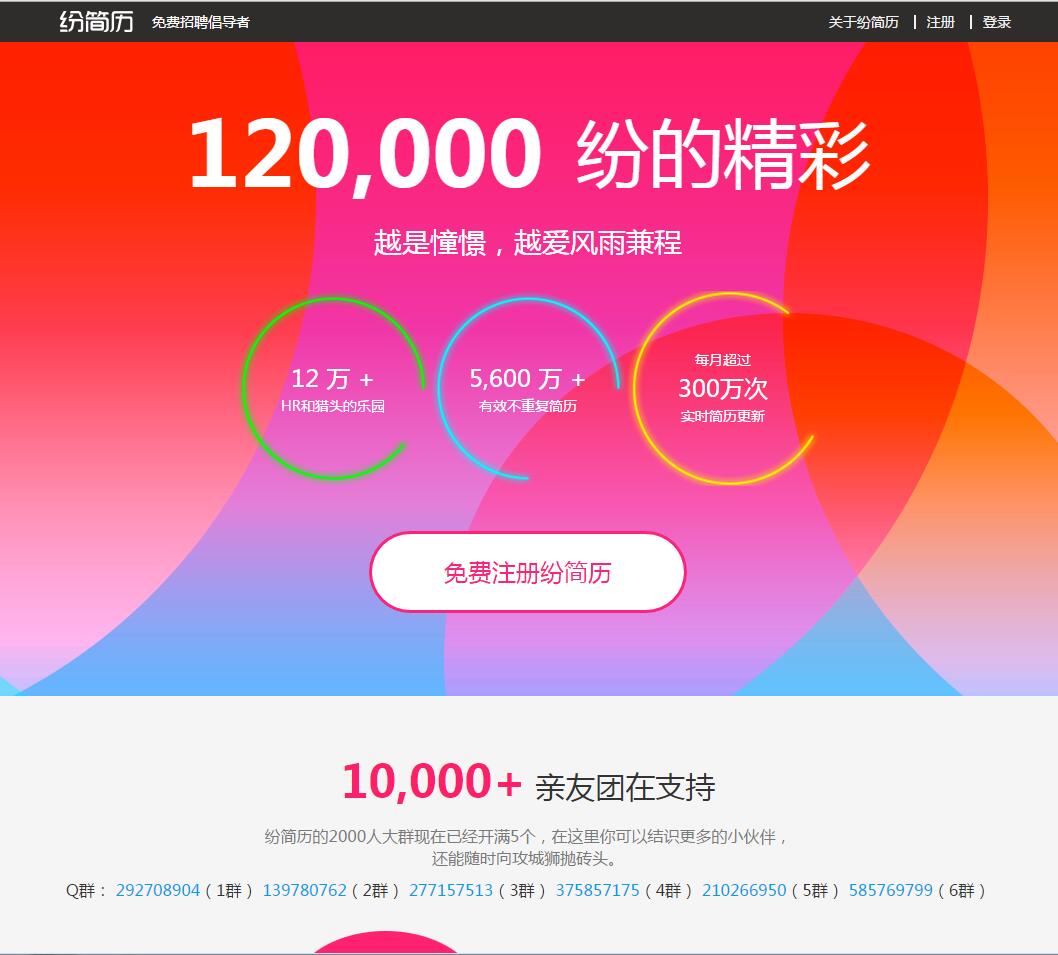Click the 免费注册纷简历 button
Viewport: 1058px width, 955px height.
(528, 572)
